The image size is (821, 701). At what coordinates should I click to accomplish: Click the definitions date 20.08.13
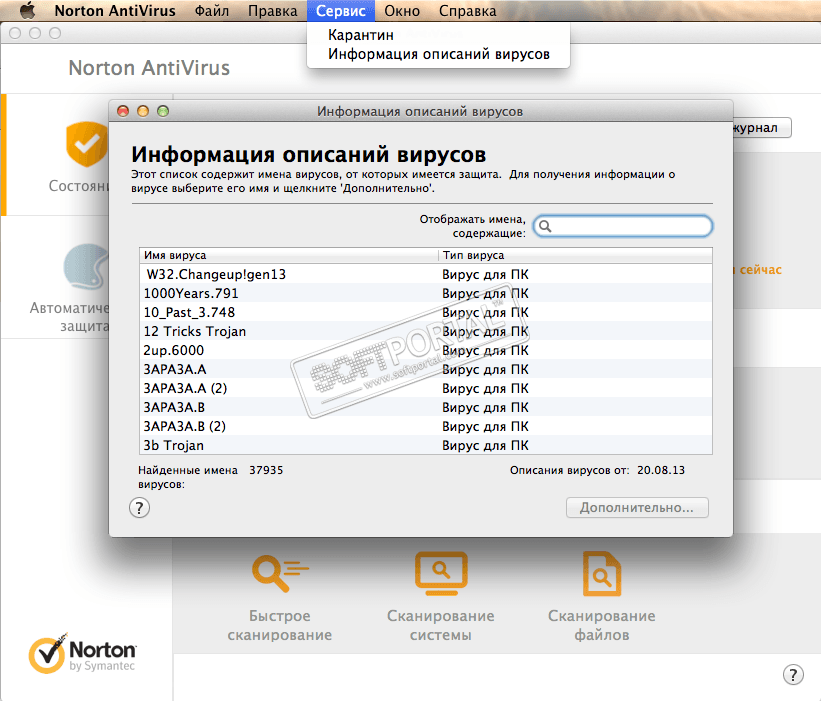[661, 470]
